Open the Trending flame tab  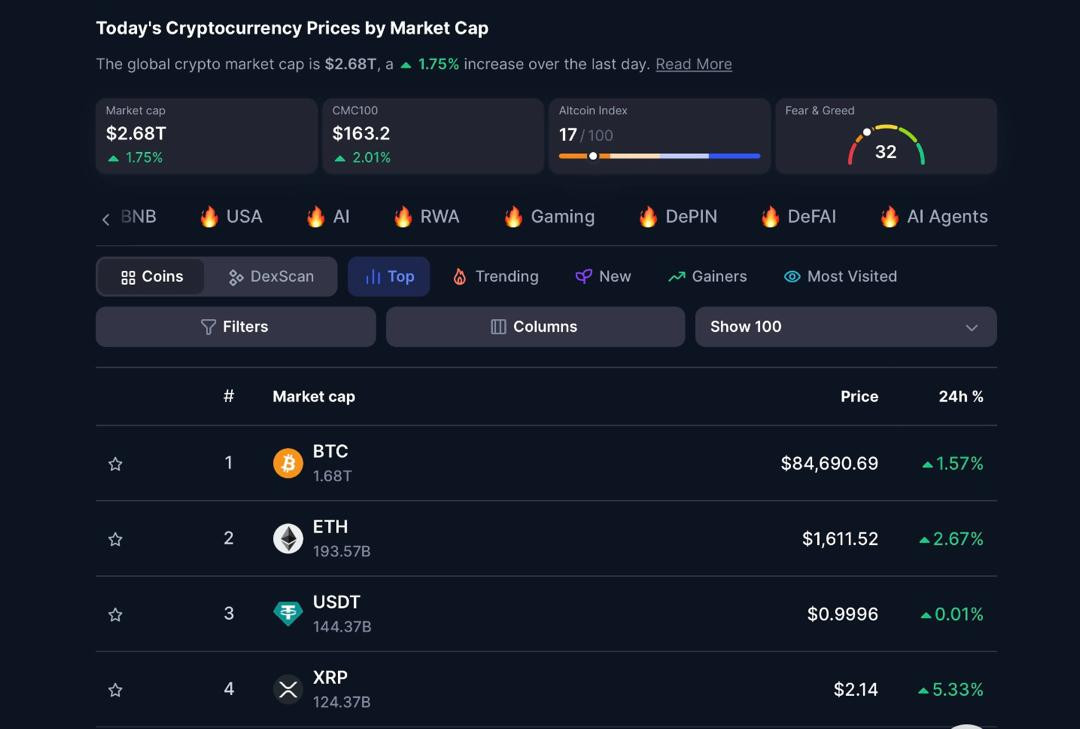pos(495,277)
